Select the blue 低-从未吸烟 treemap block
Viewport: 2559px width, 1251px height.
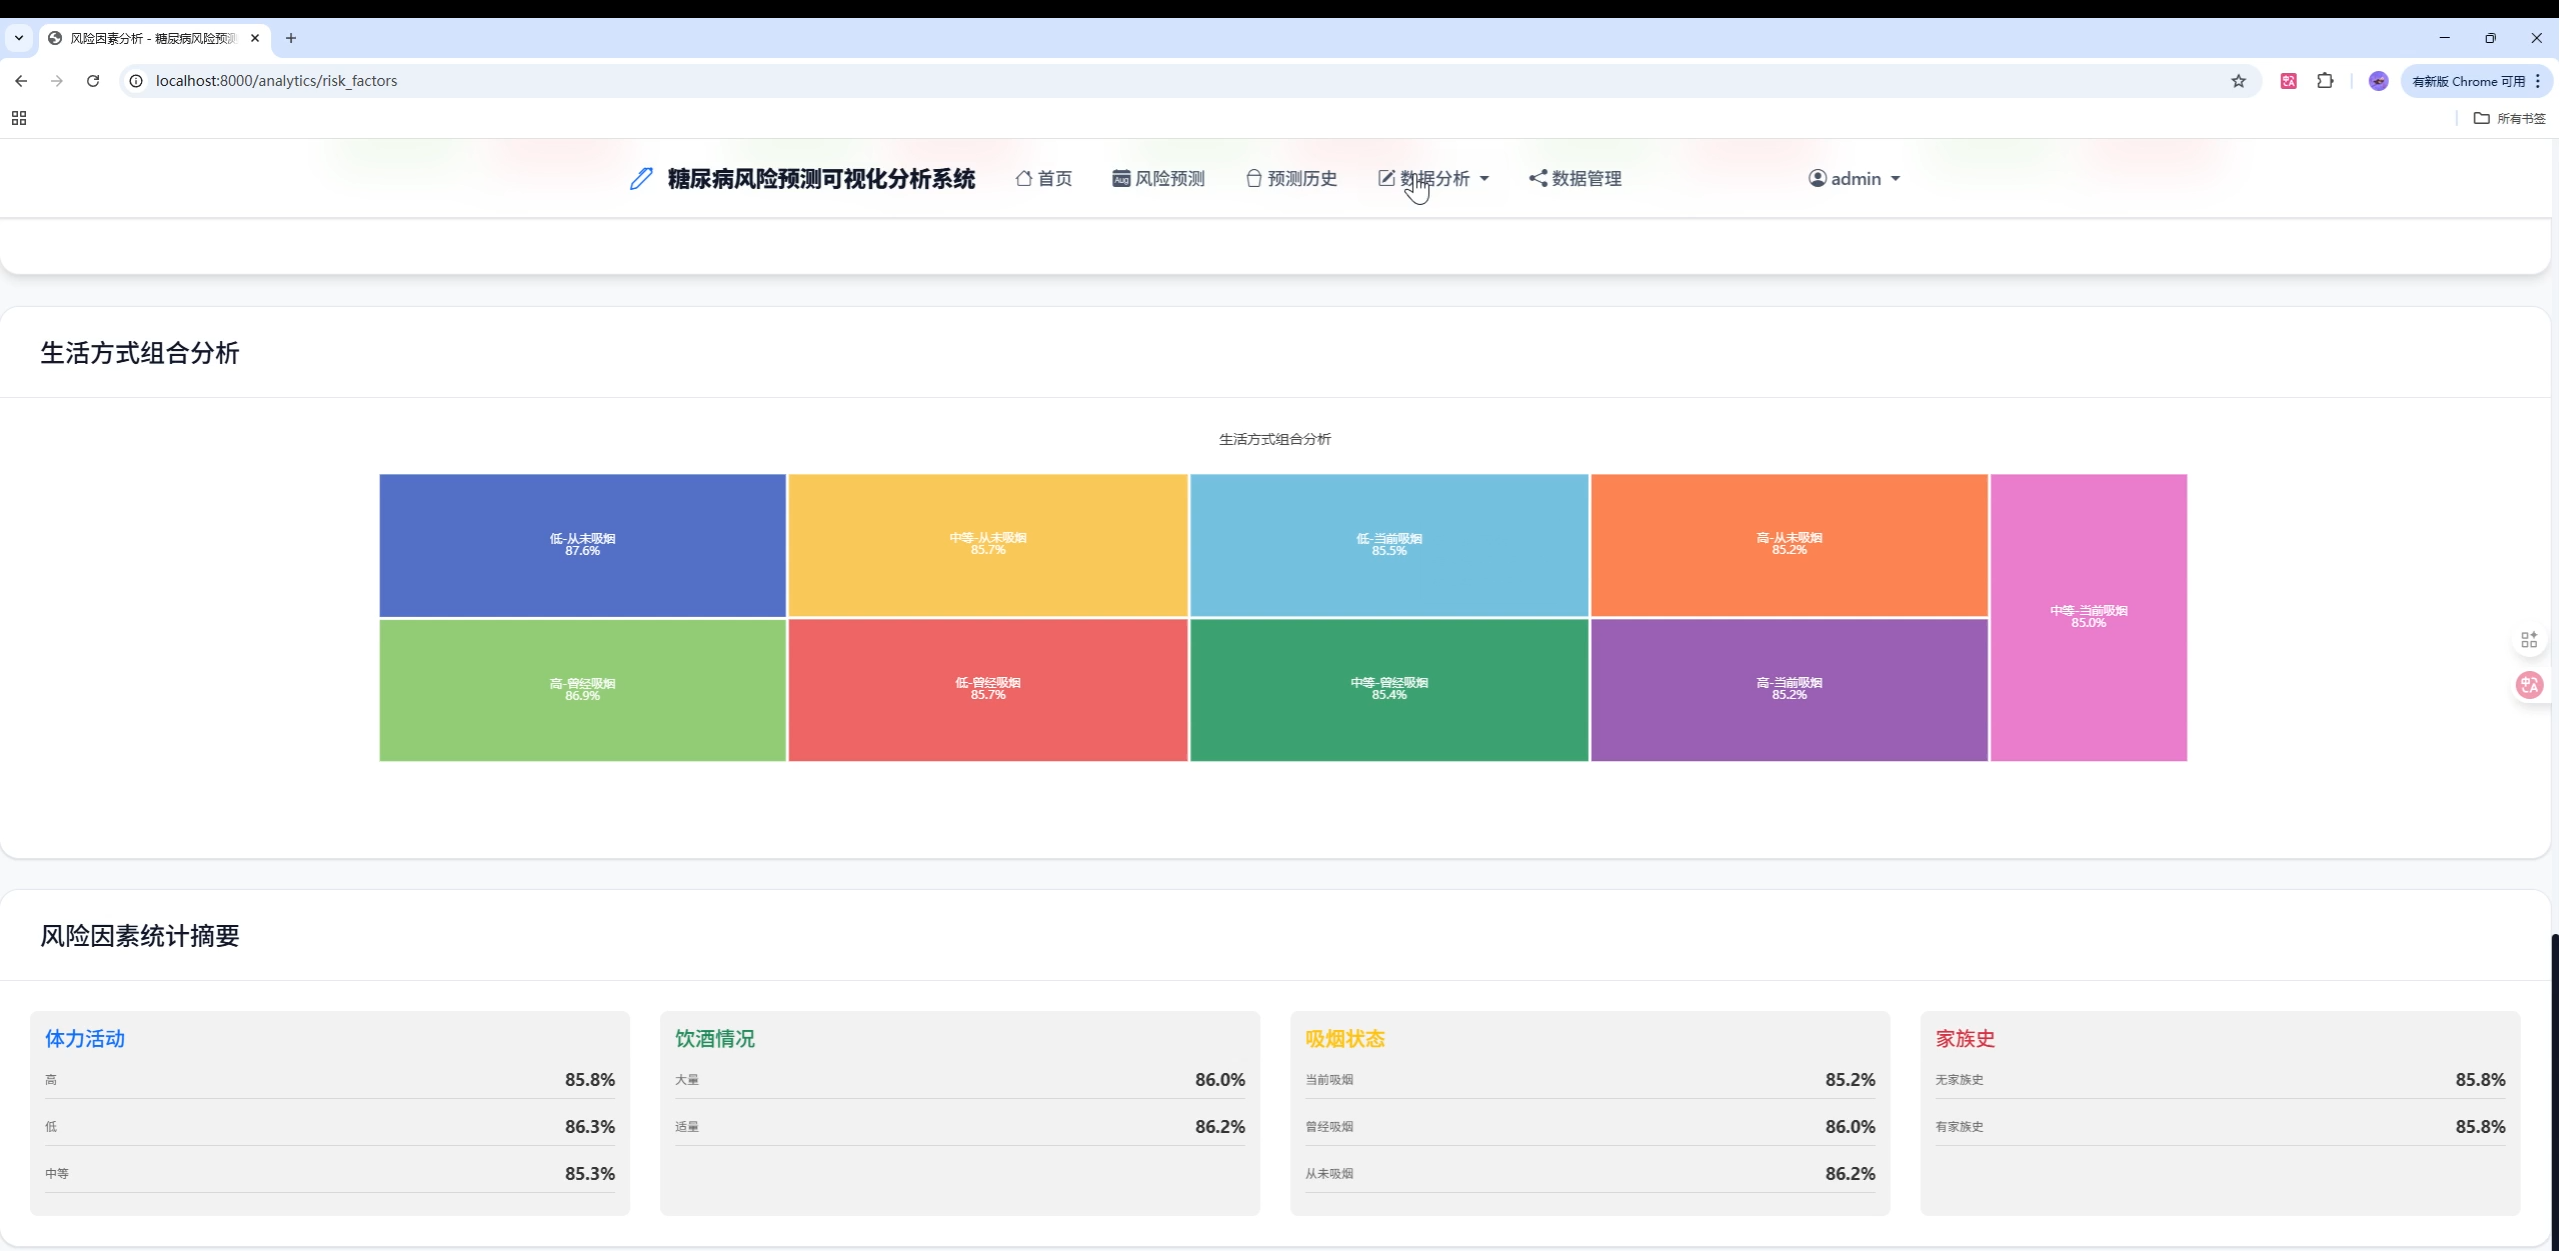[582, 544]
